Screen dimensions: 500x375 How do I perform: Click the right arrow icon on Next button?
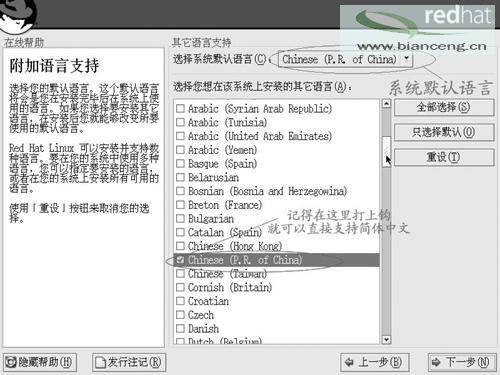436,362
